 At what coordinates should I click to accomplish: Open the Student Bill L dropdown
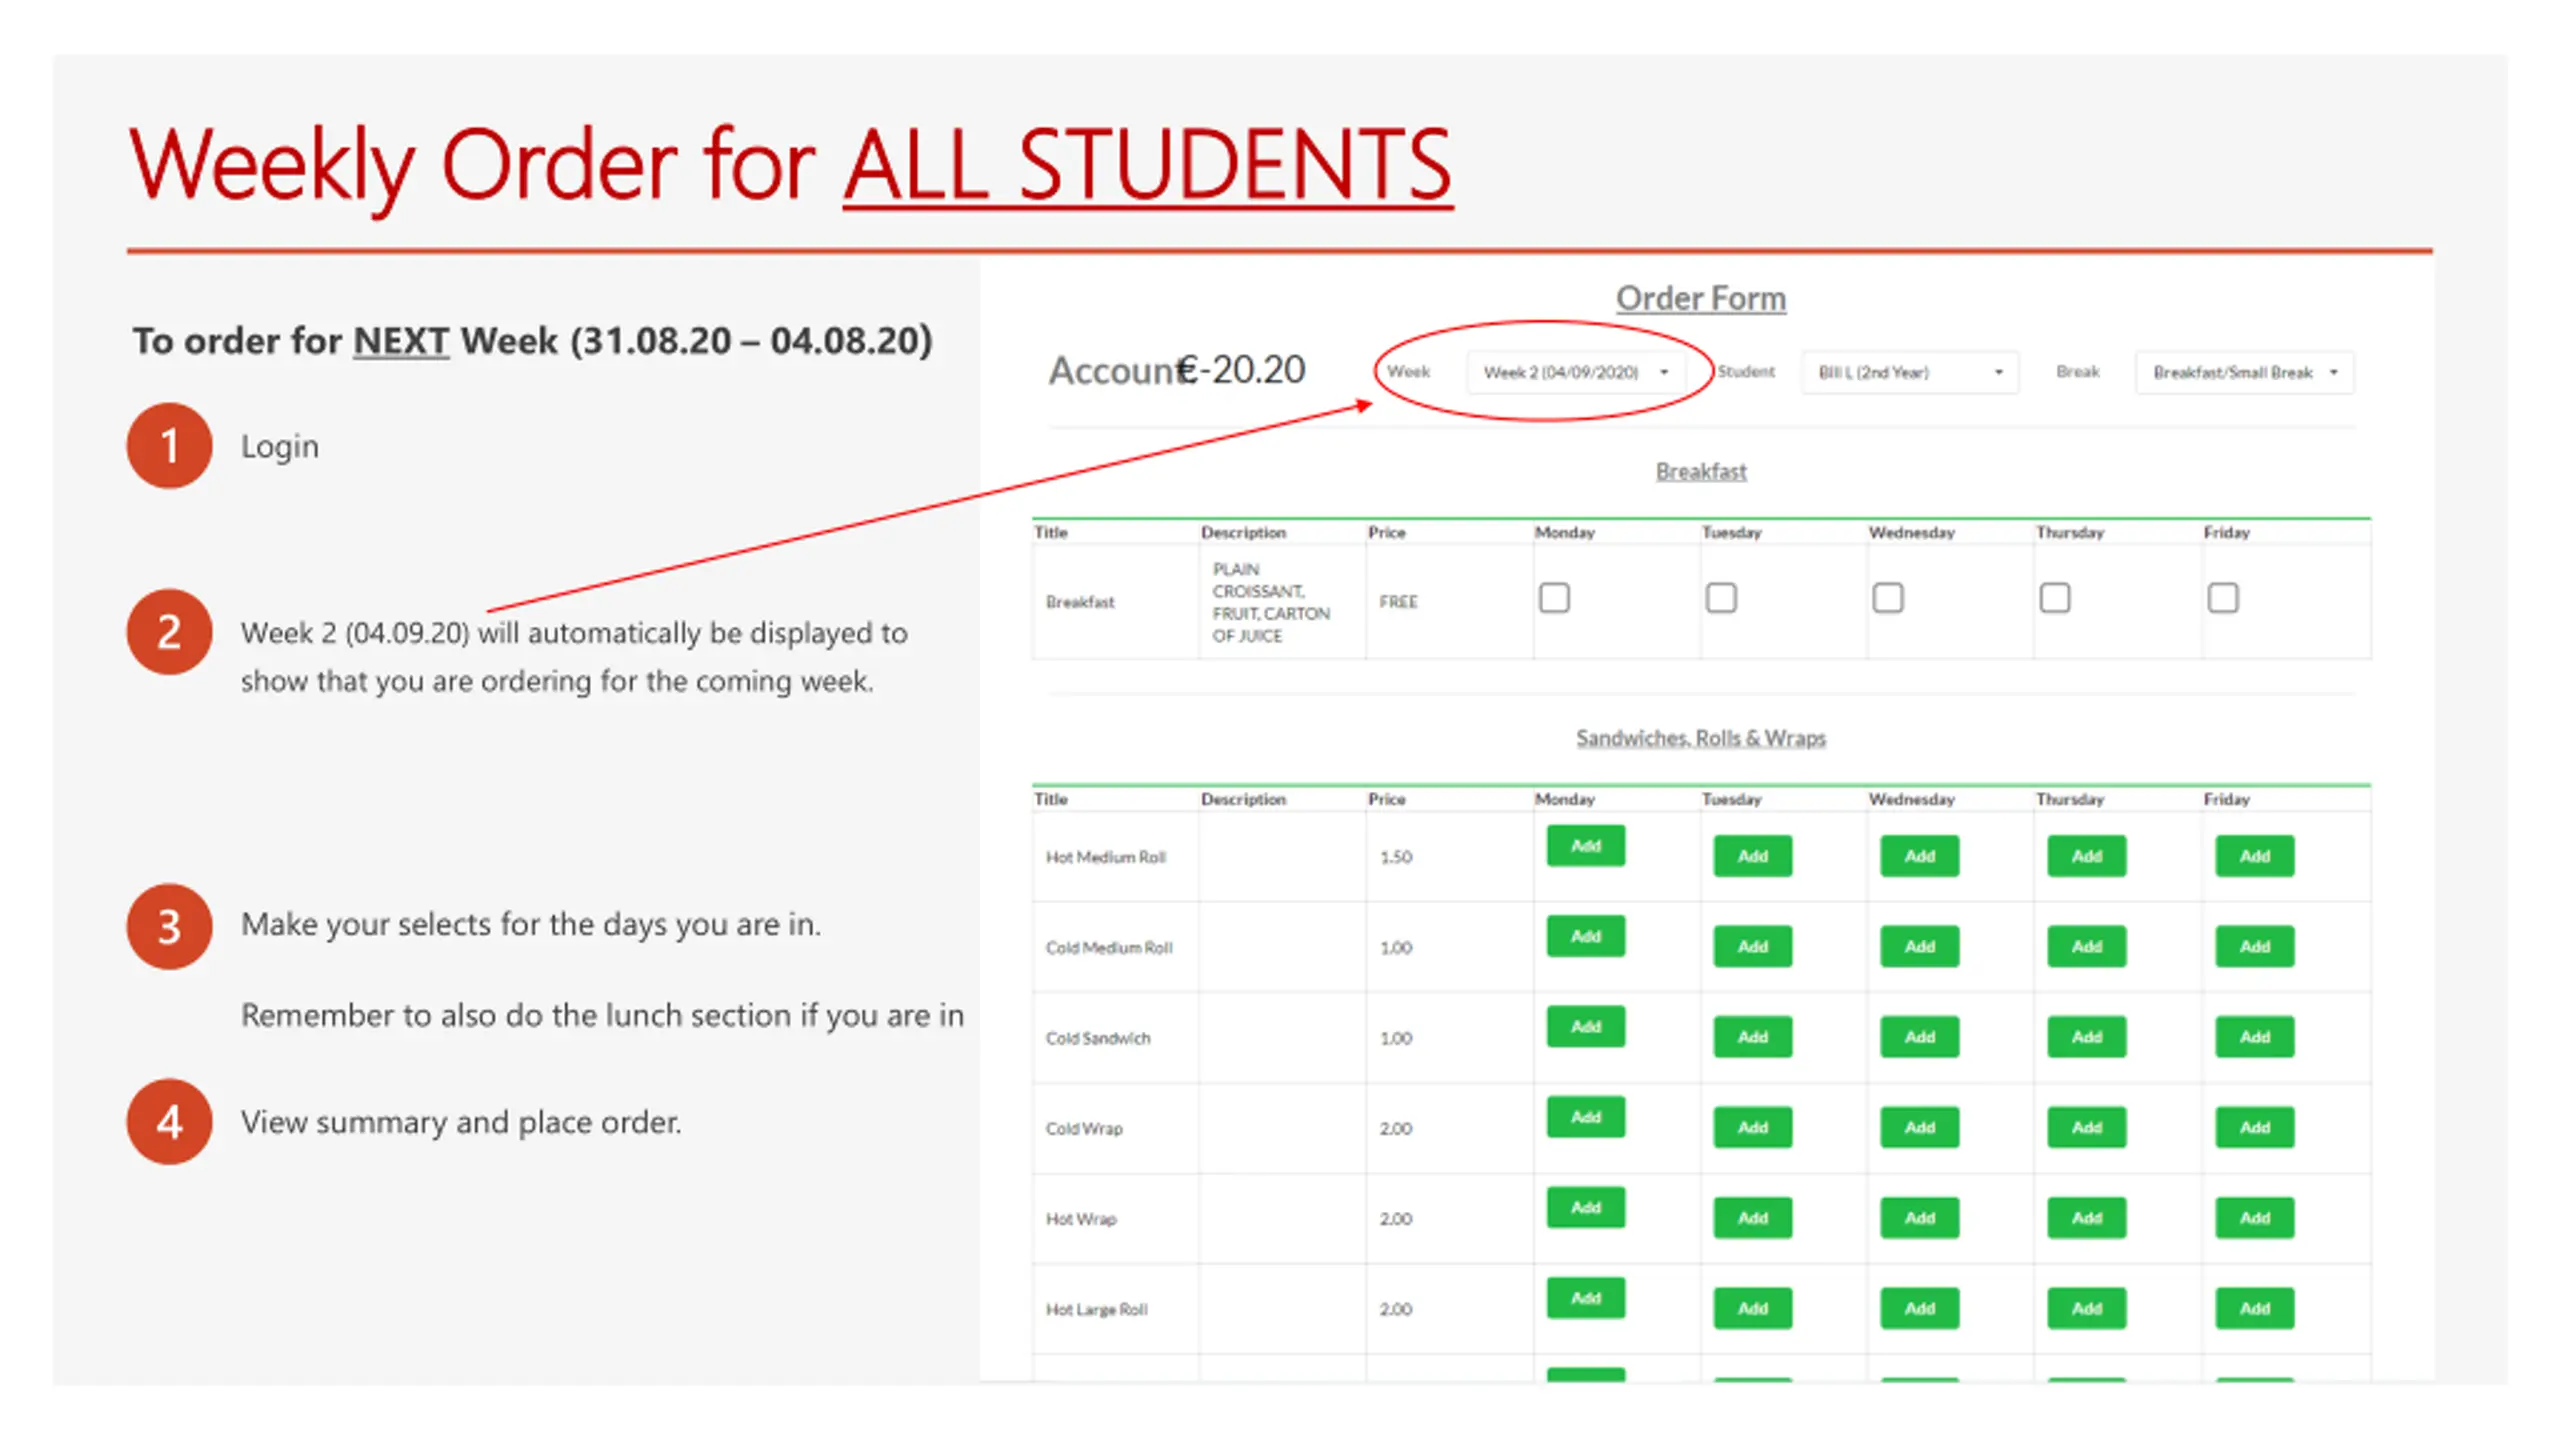[x=1910, y=372]
